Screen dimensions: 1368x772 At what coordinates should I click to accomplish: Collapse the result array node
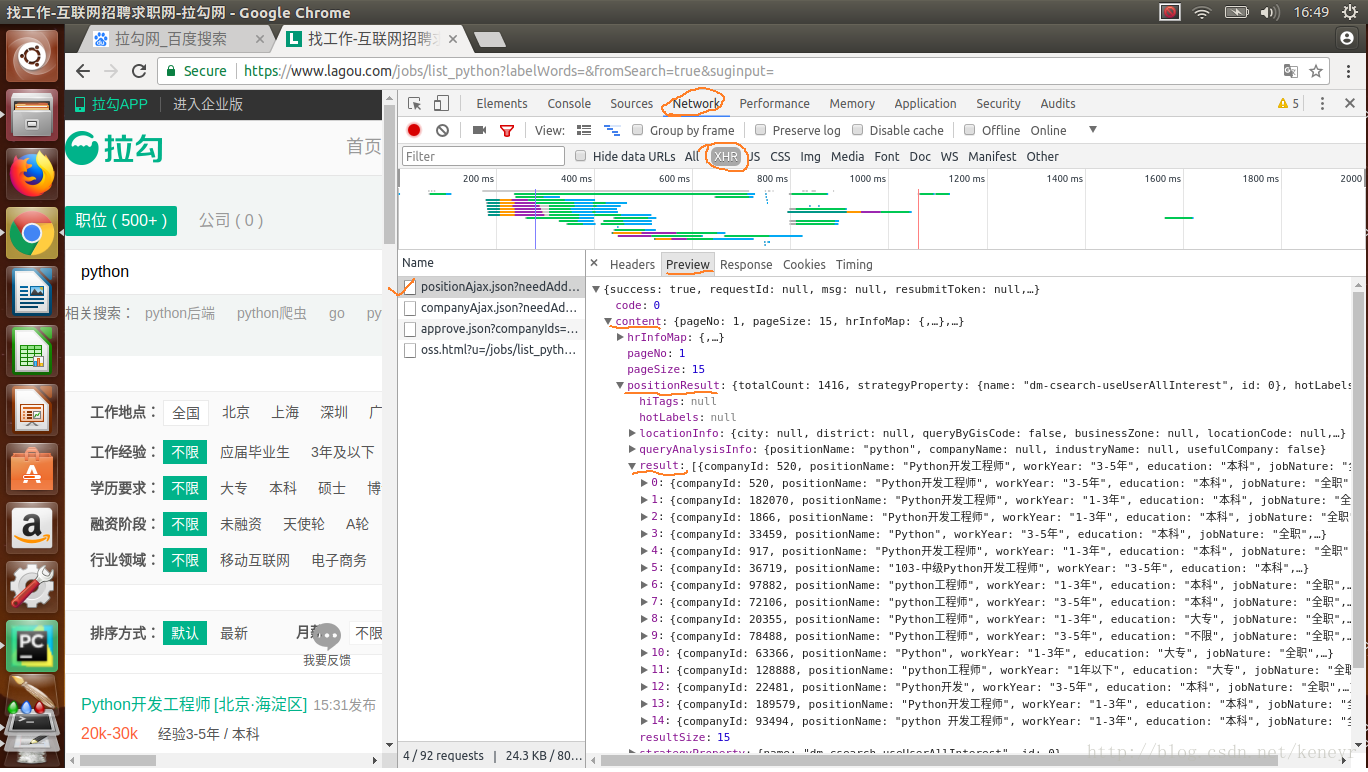coord(632,466)
